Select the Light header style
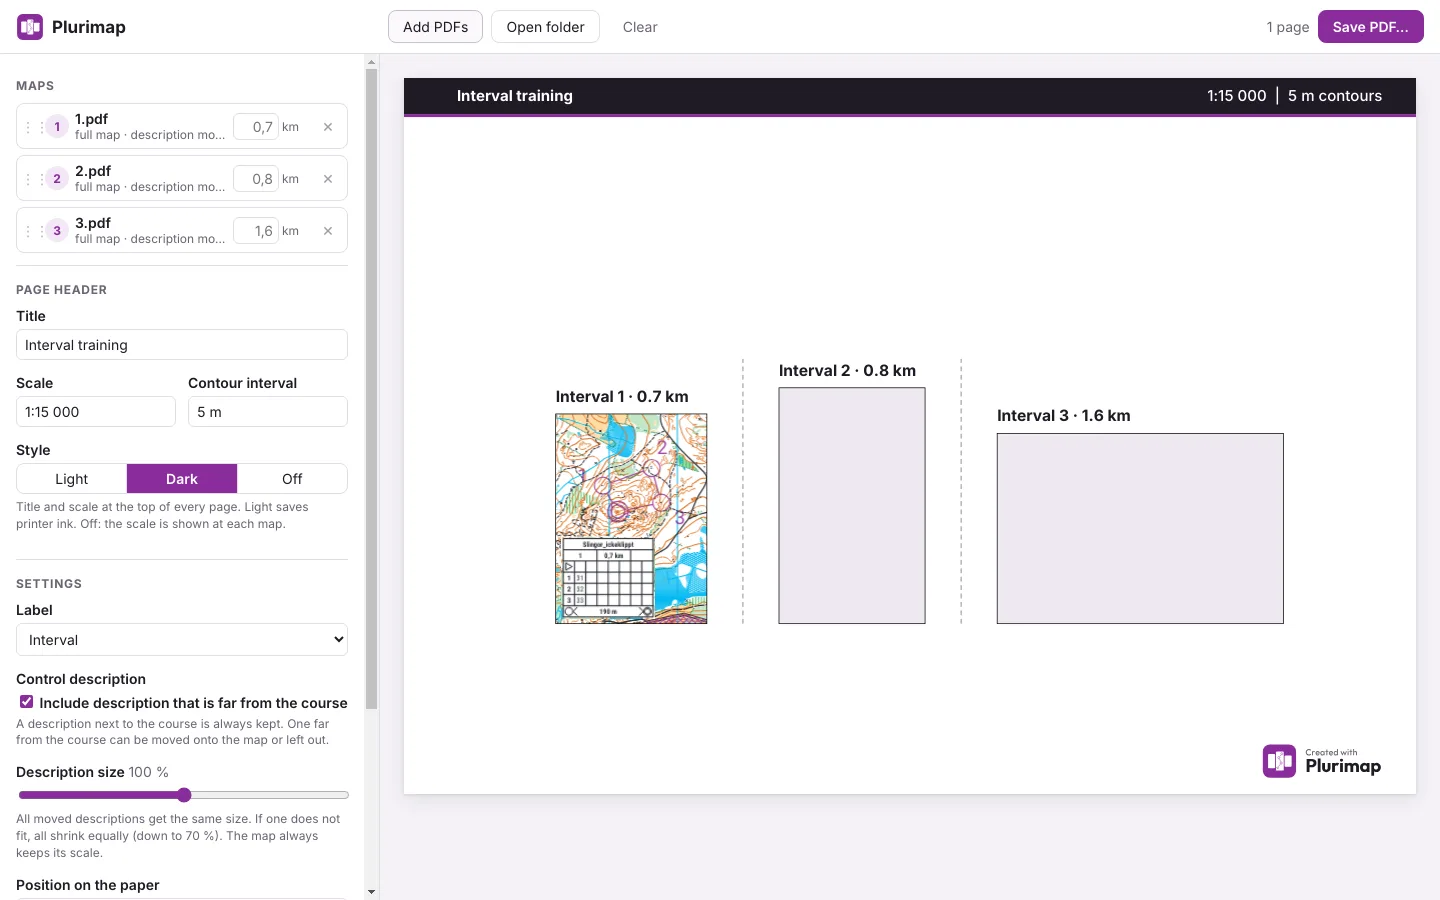The height and width of the screenshot is (900, 1440). pyautogui.click(x=72, y=479)
